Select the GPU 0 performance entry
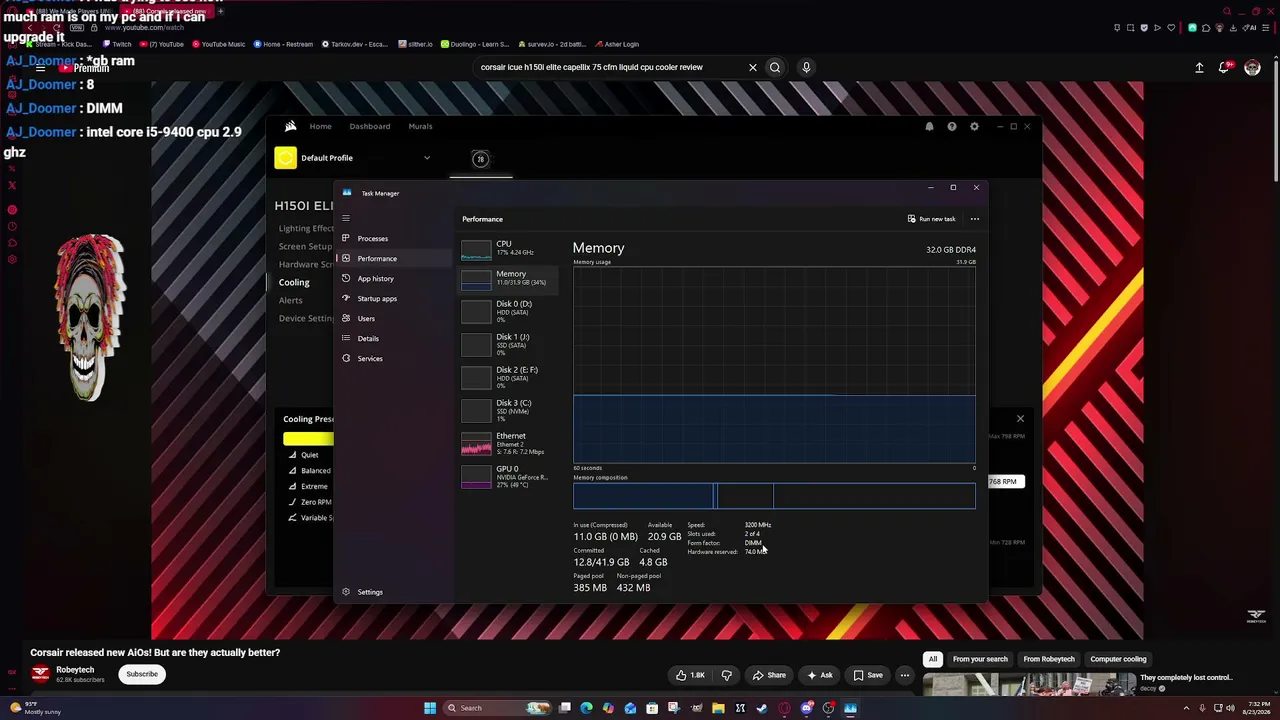 [x=508, y=476]
